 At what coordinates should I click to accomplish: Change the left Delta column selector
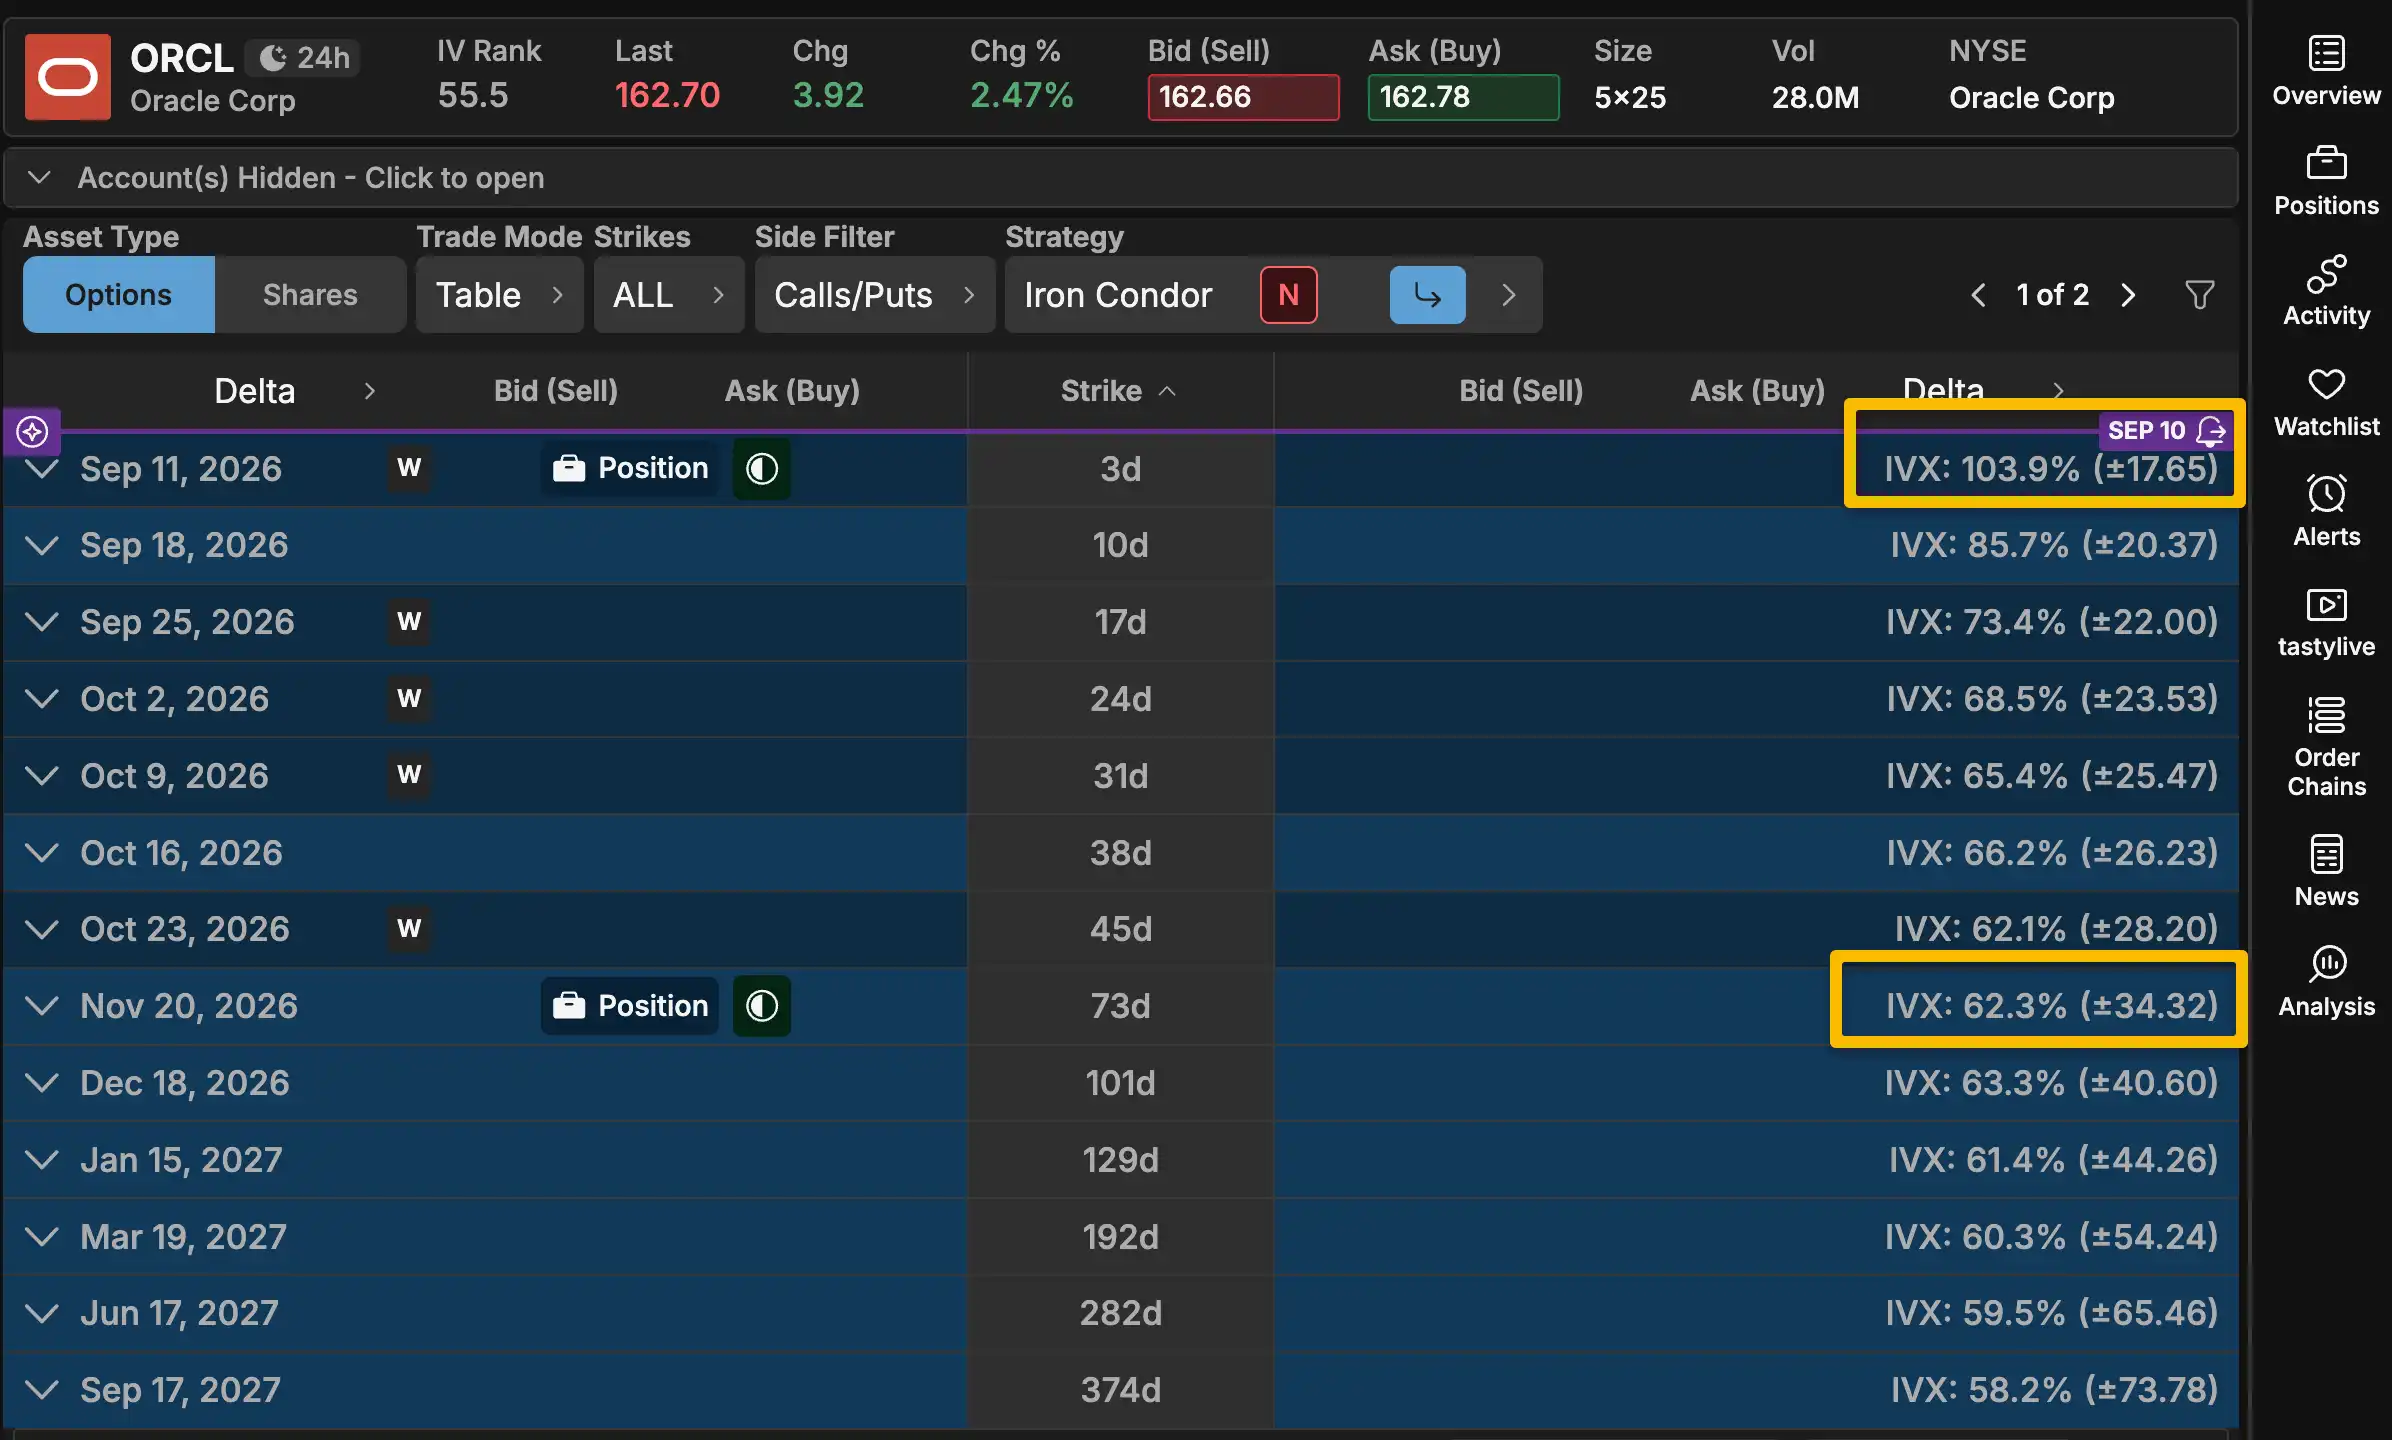[294, 390]
